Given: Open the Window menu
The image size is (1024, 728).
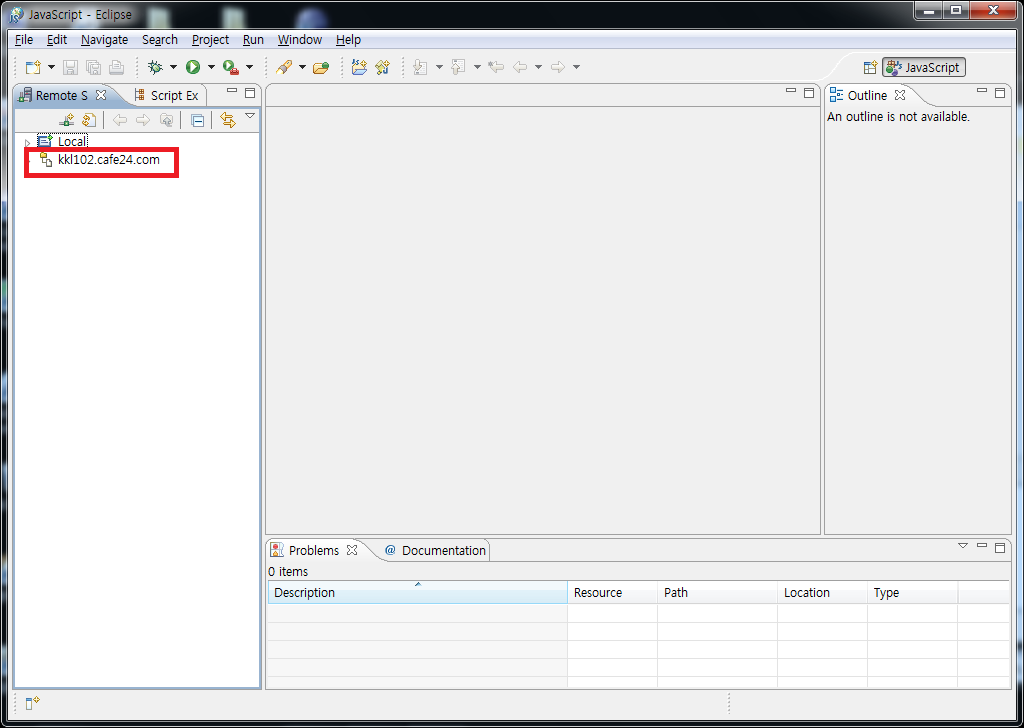Looking at the screenshot, I should [x=299, y=40].
